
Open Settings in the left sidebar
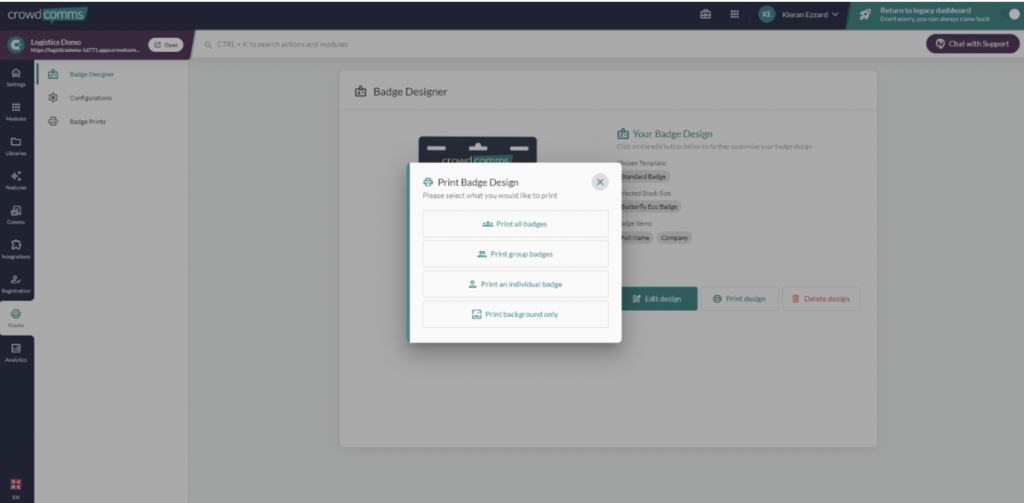[x=16, y=77]
